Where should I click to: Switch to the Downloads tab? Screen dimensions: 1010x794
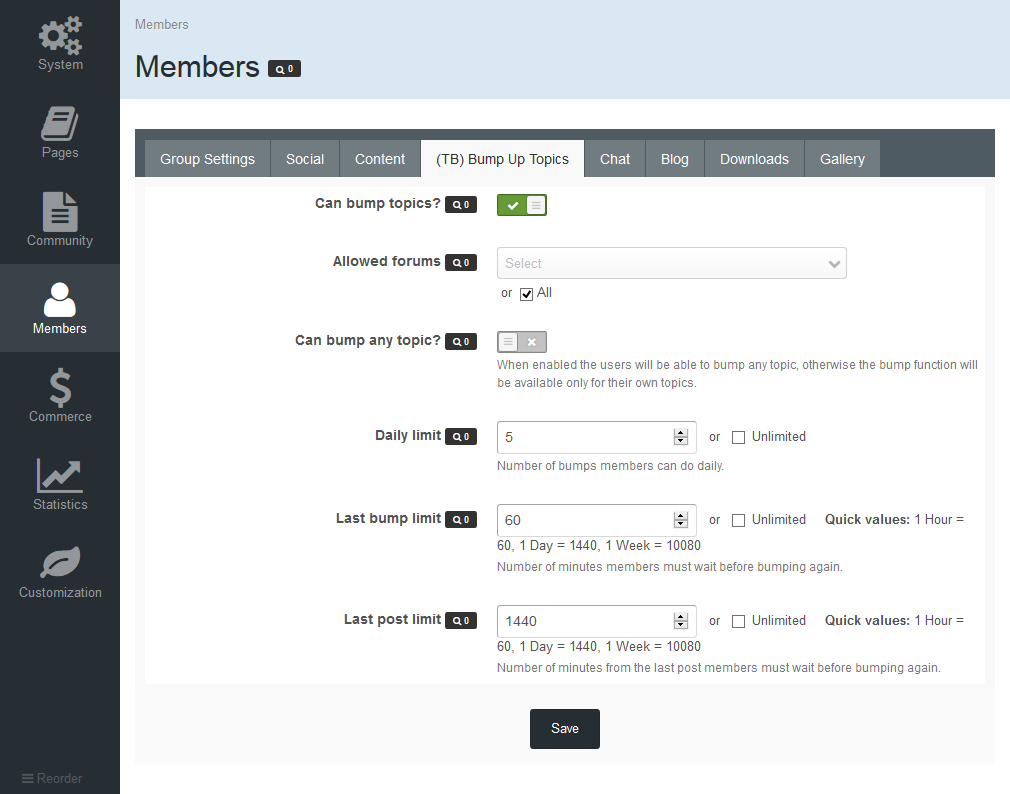(754, 159)
